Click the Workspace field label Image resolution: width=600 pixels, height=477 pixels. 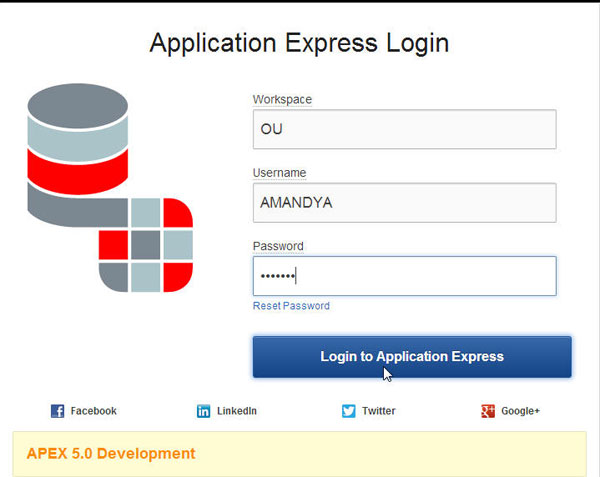click(282, 99)
